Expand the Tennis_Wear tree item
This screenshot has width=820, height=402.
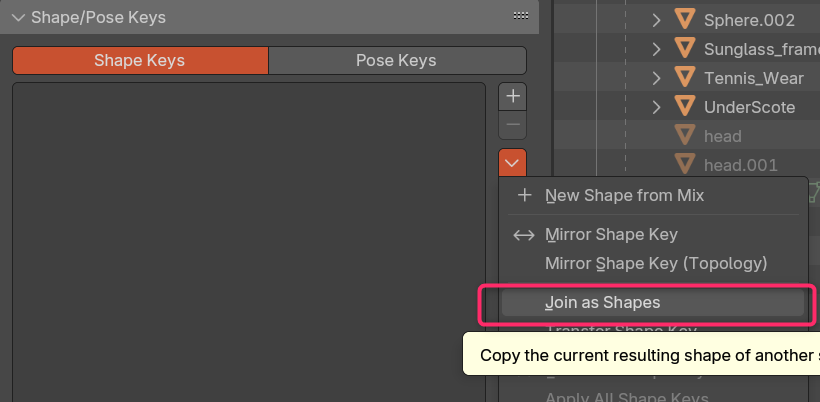656,78
